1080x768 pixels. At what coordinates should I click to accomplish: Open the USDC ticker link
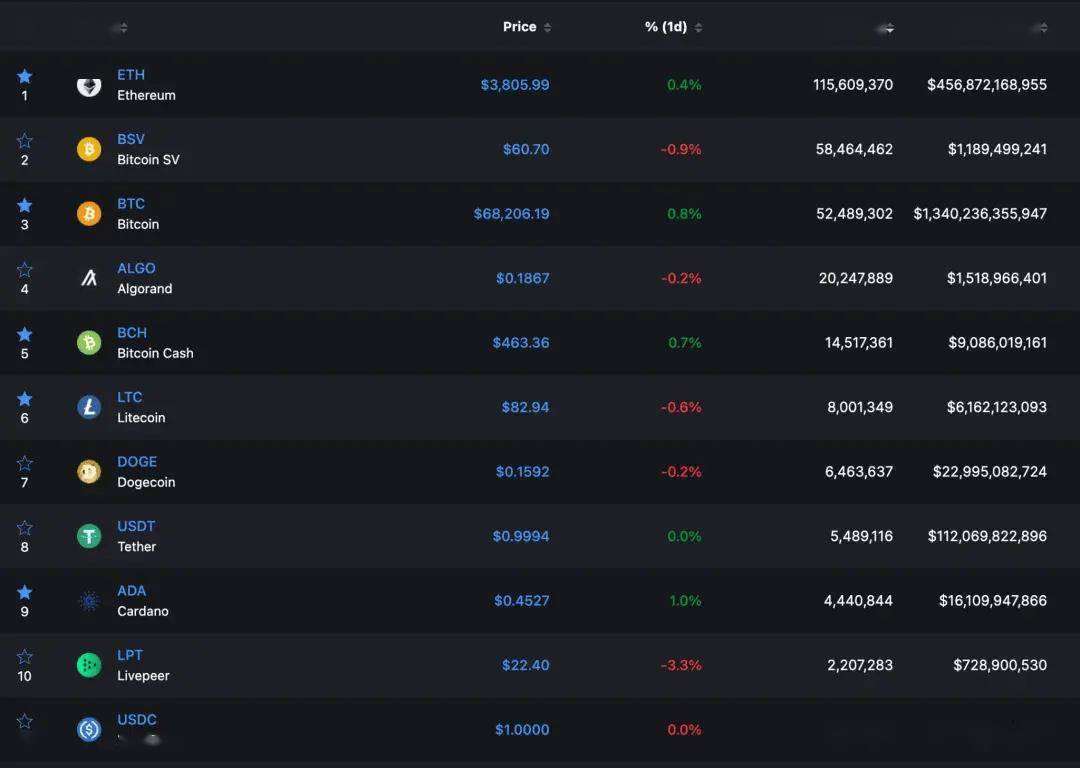pyautogui.click(x=137, y=720)
